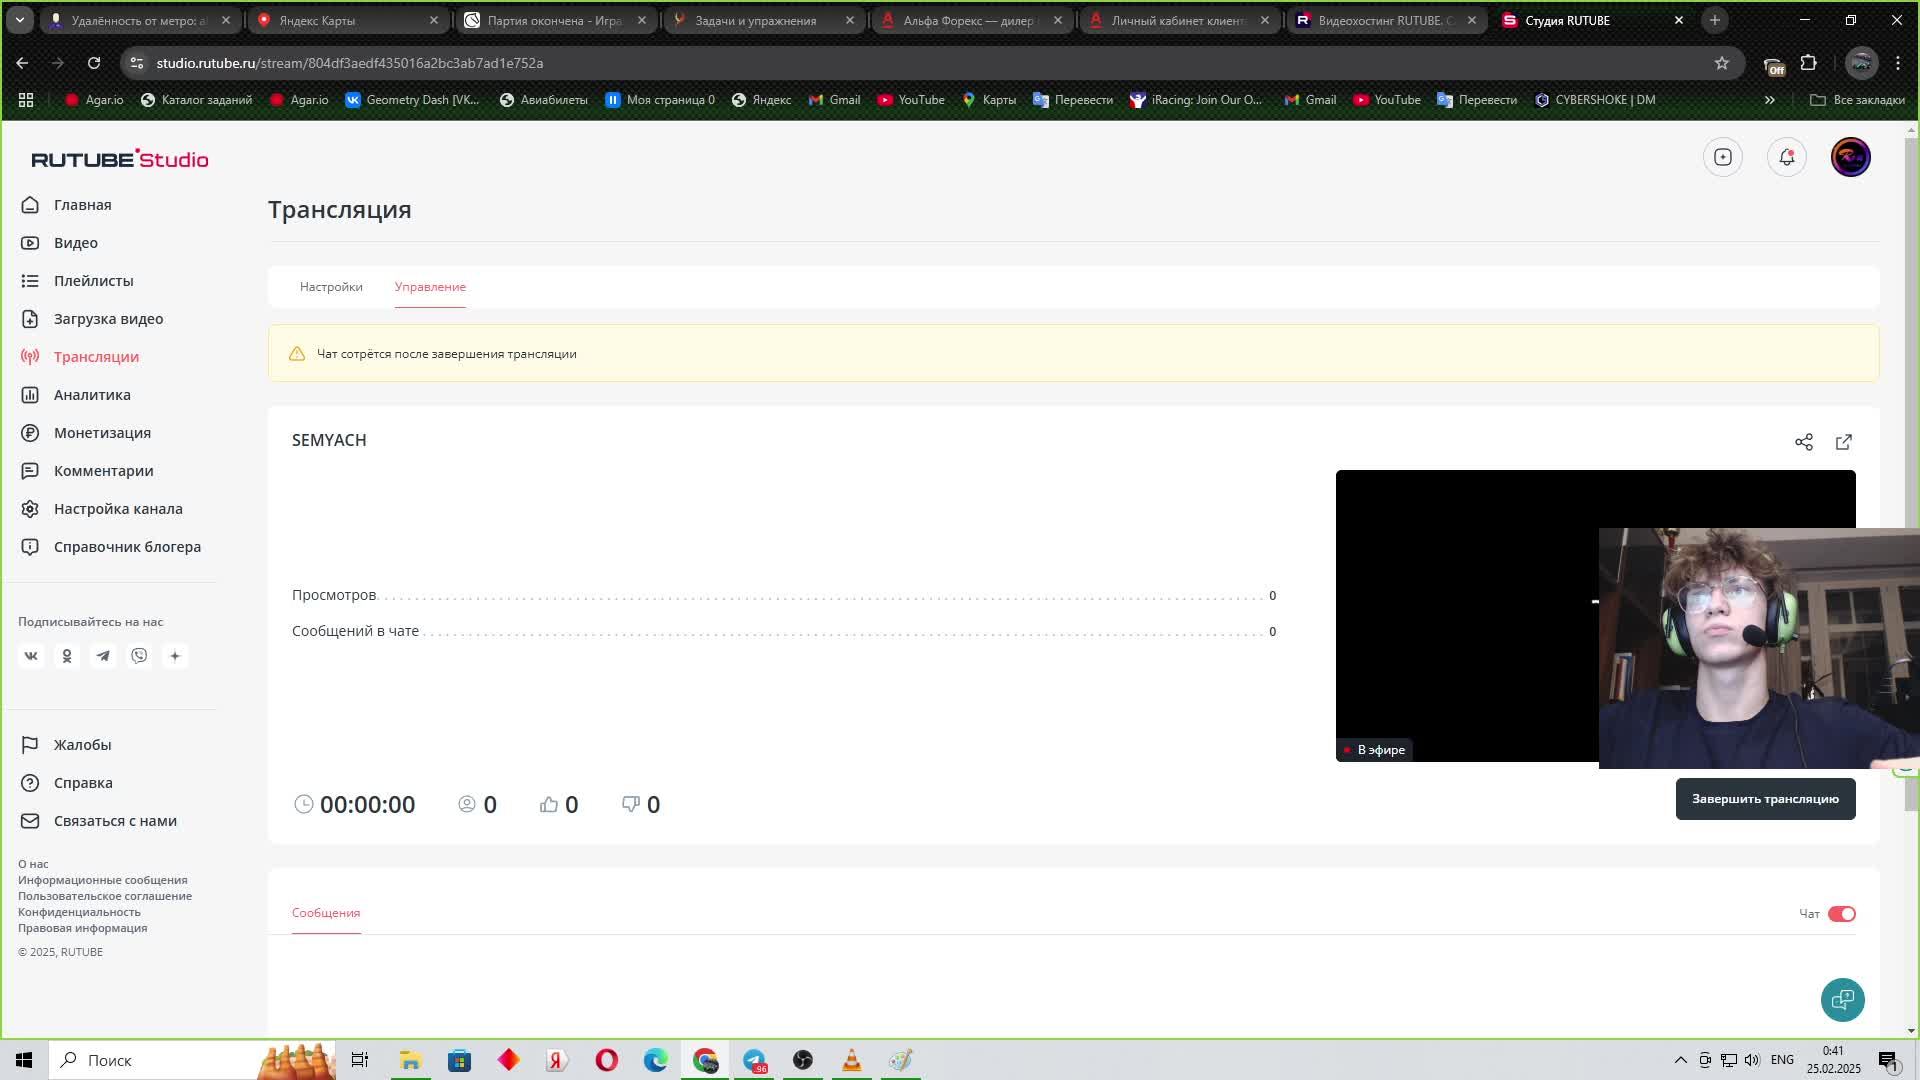Open Telegram from the taskbar
Viewport: 1920px width, 1080px height.
coord(754,1060)
